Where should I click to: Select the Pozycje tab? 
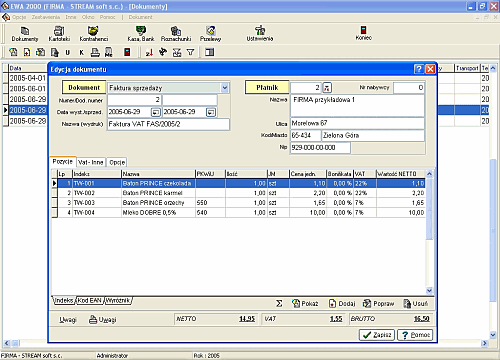(63, 161)
